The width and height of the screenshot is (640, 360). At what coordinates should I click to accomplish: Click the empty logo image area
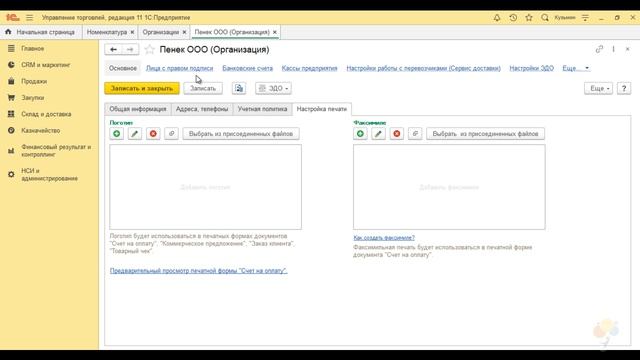(x=205, y=187)
